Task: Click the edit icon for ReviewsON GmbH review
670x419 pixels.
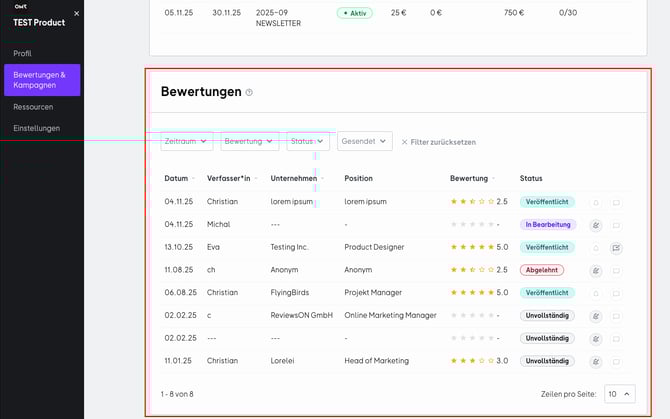Action: point(596,315)
